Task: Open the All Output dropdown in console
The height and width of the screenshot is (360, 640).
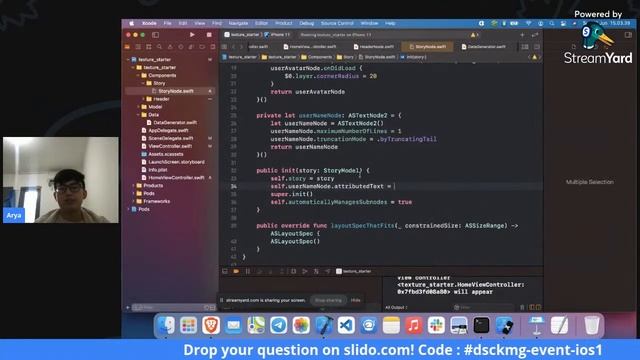Action: pos(396,307)
